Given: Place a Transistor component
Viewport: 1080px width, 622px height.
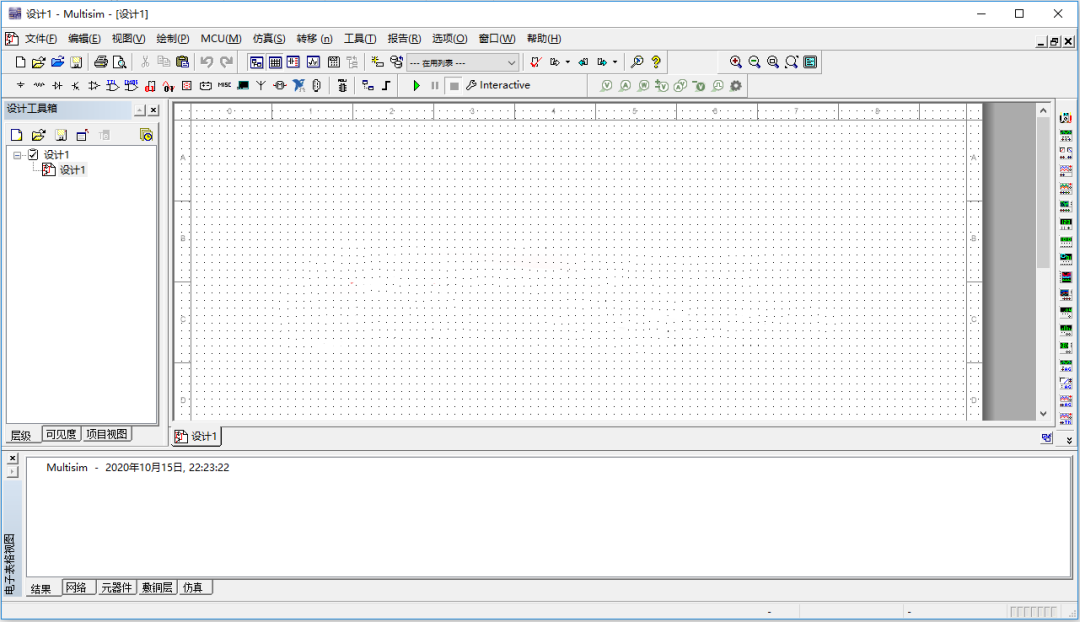Looking at the screenshot, I should coord(76,85).
